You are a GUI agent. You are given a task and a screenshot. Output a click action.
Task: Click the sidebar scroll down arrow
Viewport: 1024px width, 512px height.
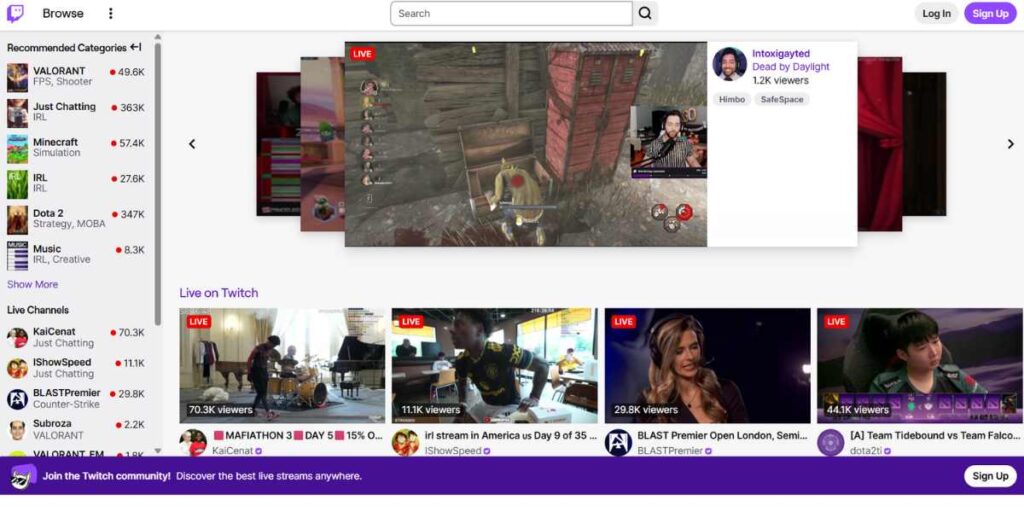point(157,451)
